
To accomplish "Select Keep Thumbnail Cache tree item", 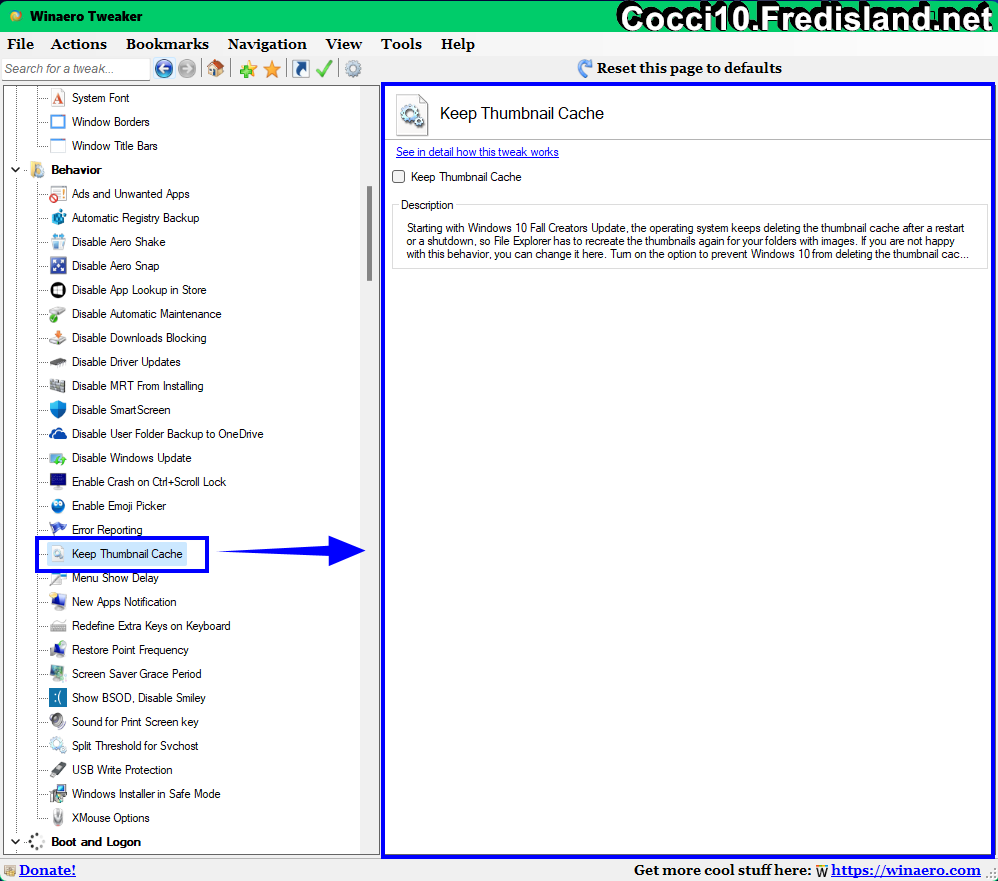I will 127,554.
